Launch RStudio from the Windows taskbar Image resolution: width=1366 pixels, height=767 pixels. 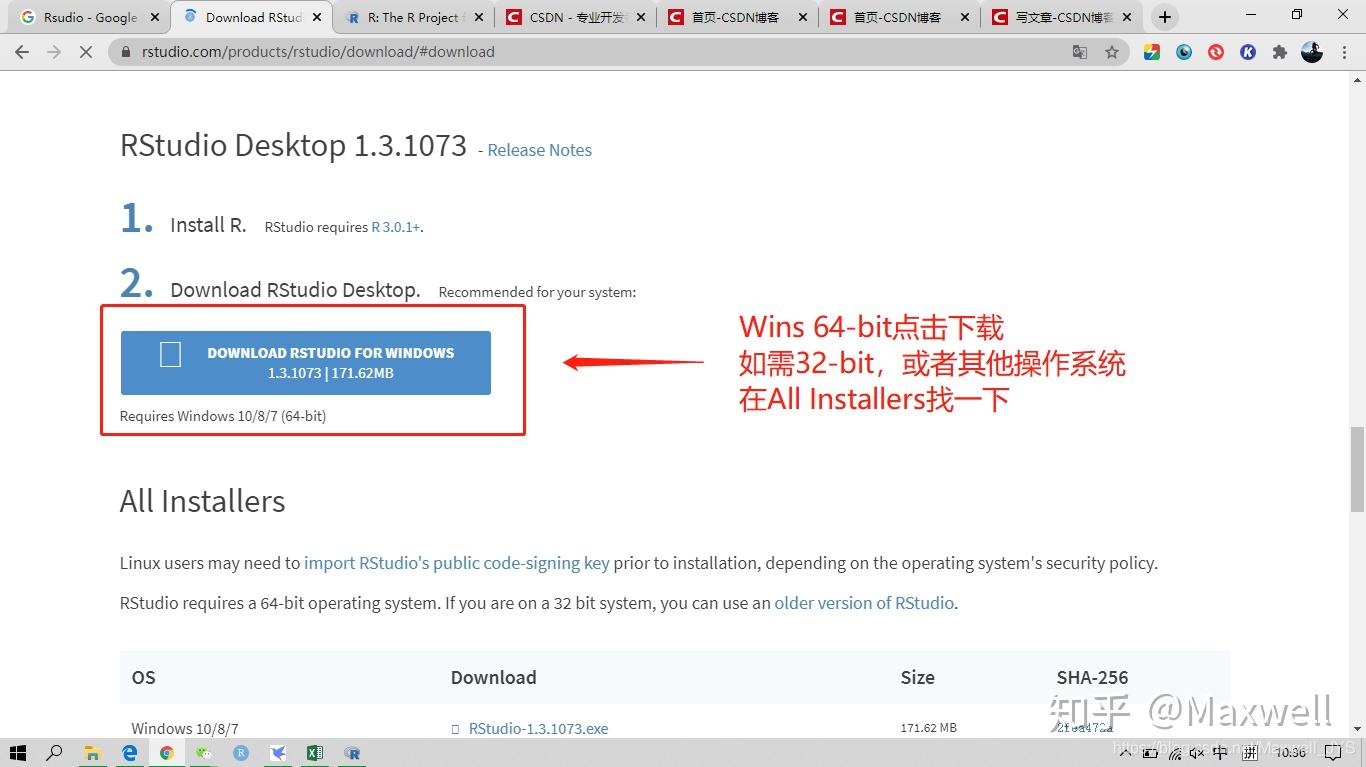(x=352, y=753)
